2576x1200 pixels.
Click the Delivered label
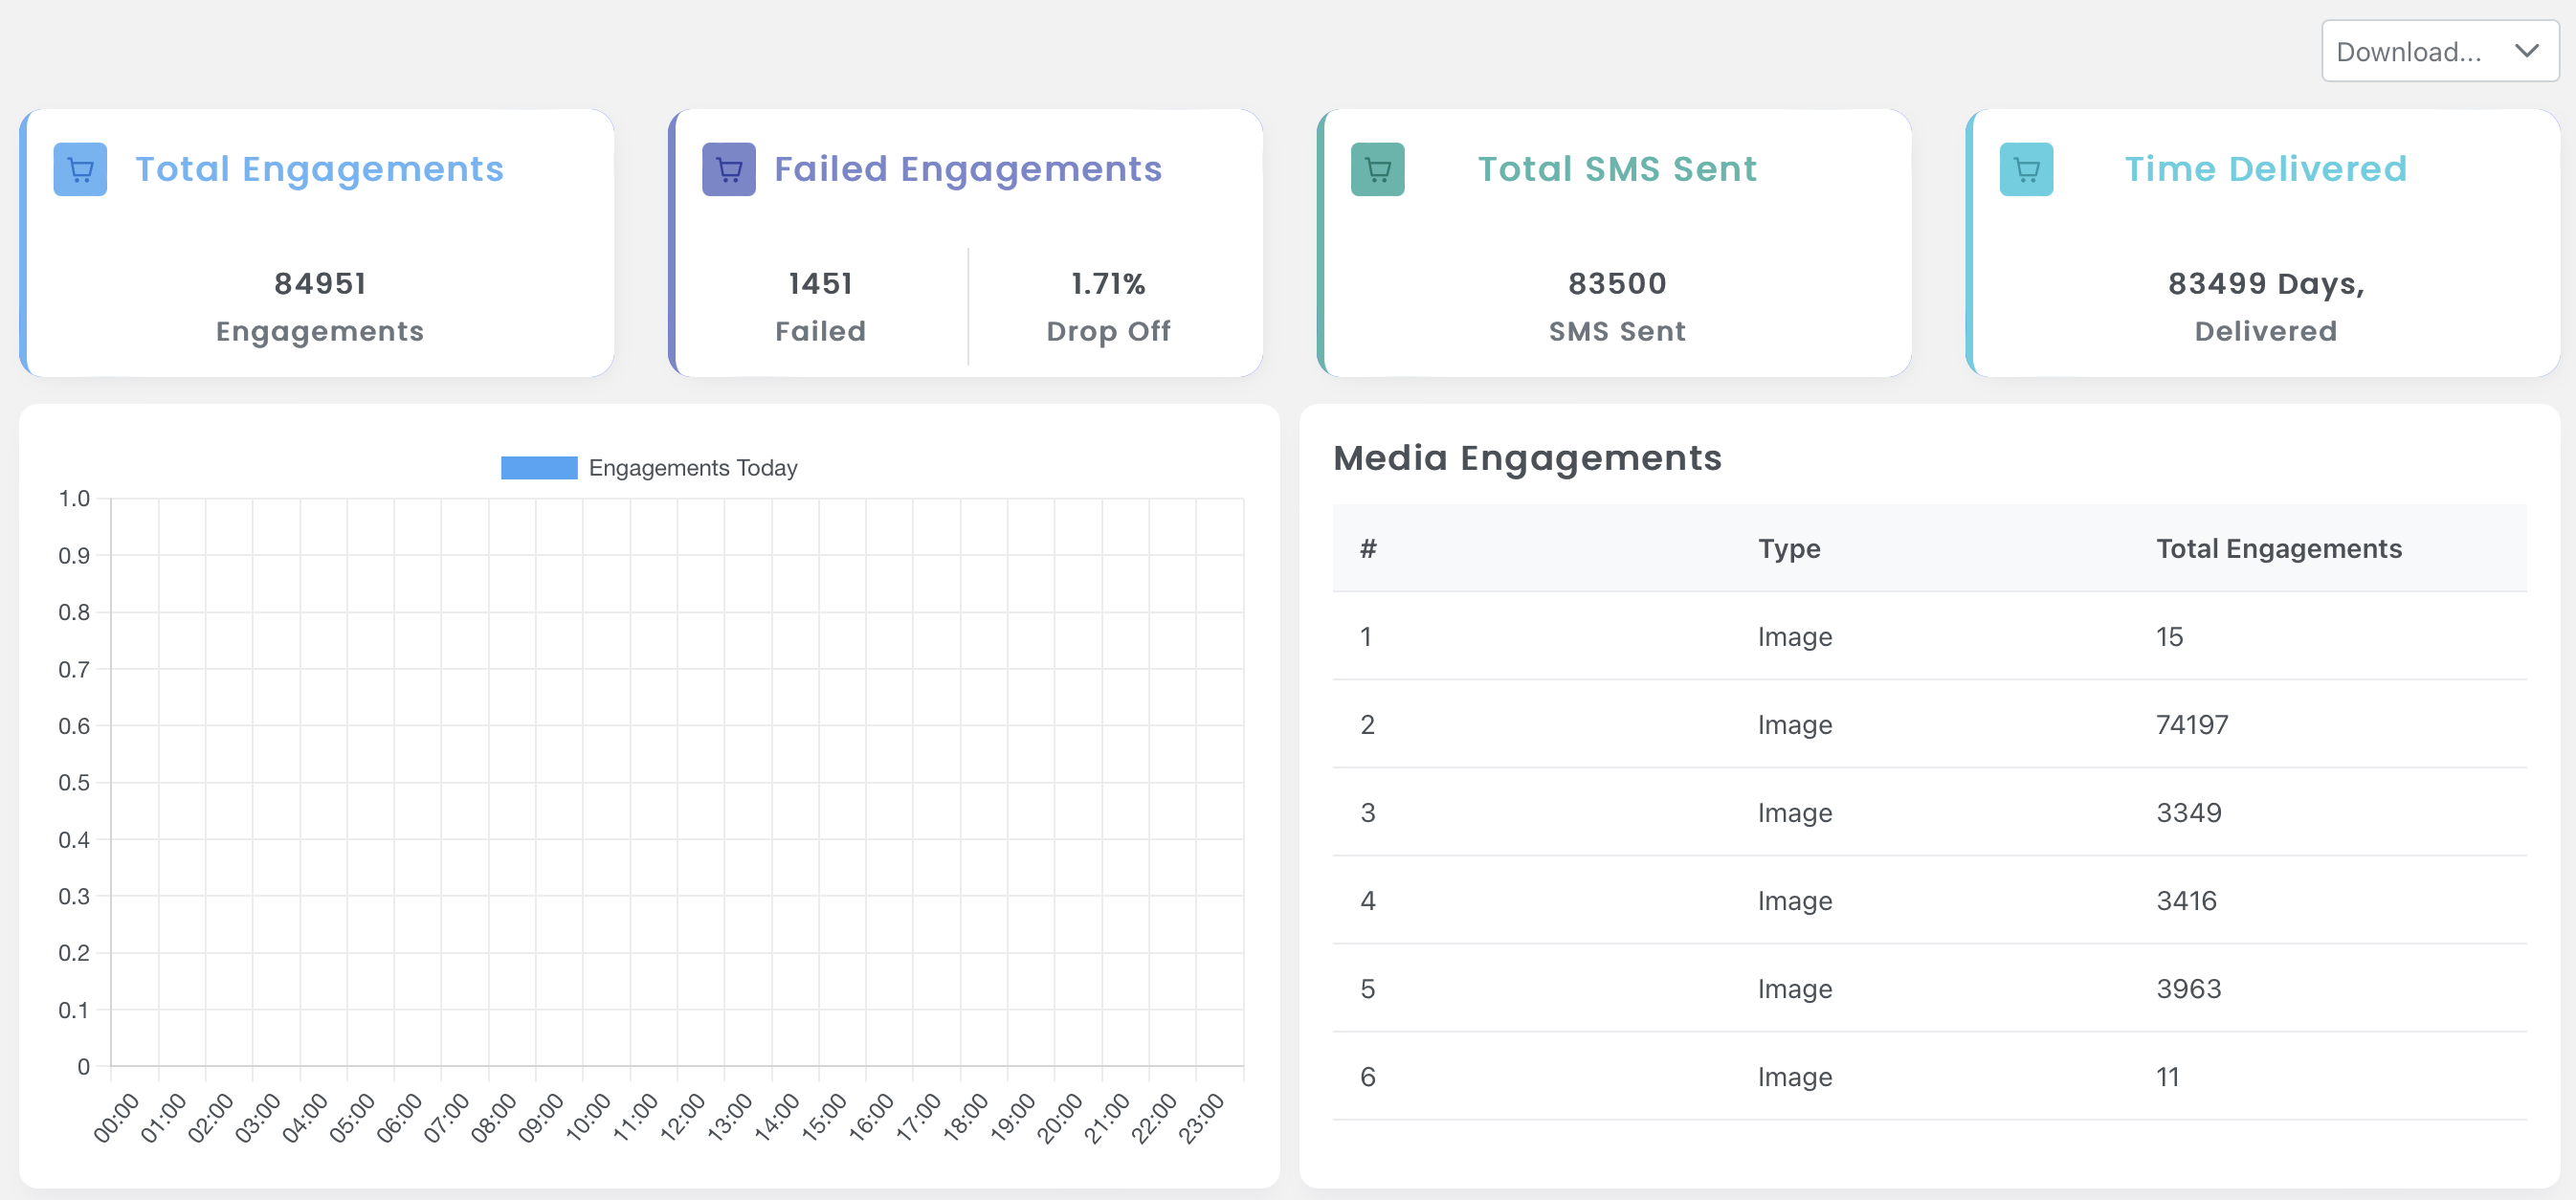[x=2265, y=331]
